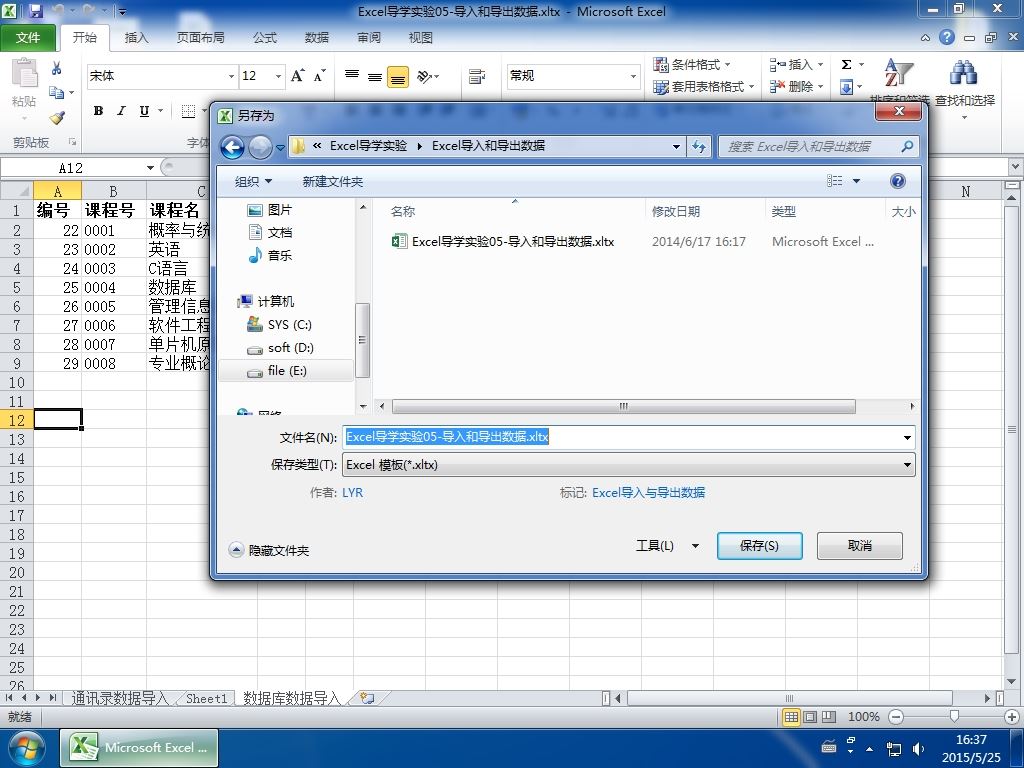Click the Copy icon in the clipboard group
The width and height of the screenshot is (1024, 768).
[x=57, y=93]
